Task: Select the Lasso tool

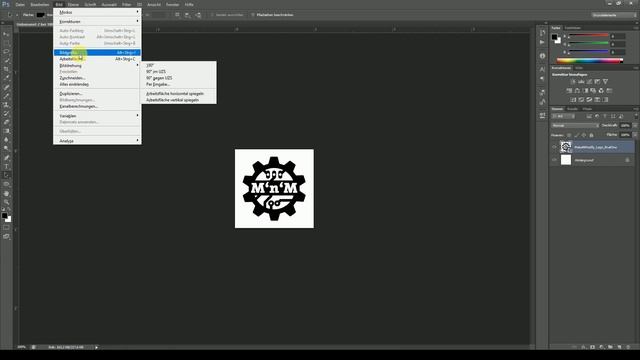Action: (x=6, y=52)
